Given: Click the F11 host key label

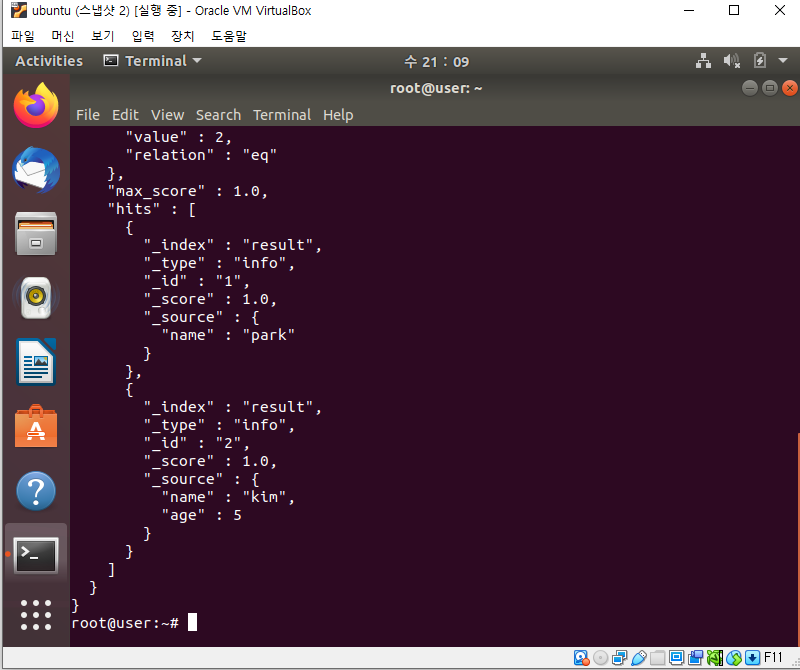Looking at the screenshot, I should point(773,657).
